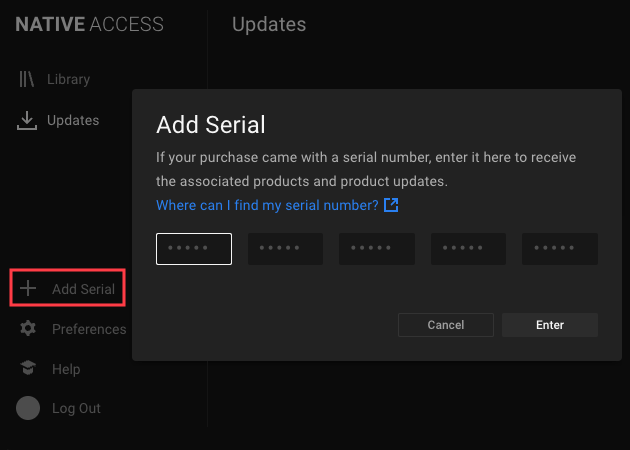Viewport: 630px width, 450px height.
Task: Focus the first serial number field
Action: coord(194,249)
